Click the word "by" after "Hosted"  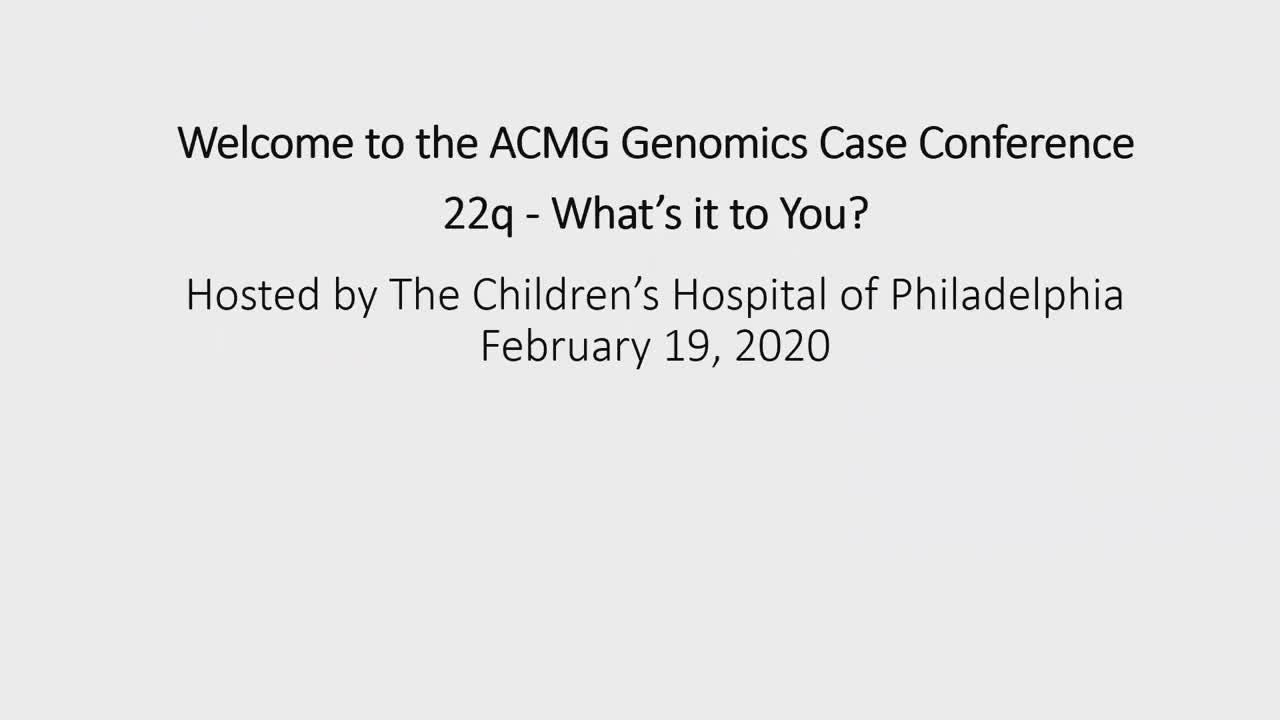pos(355,295)
